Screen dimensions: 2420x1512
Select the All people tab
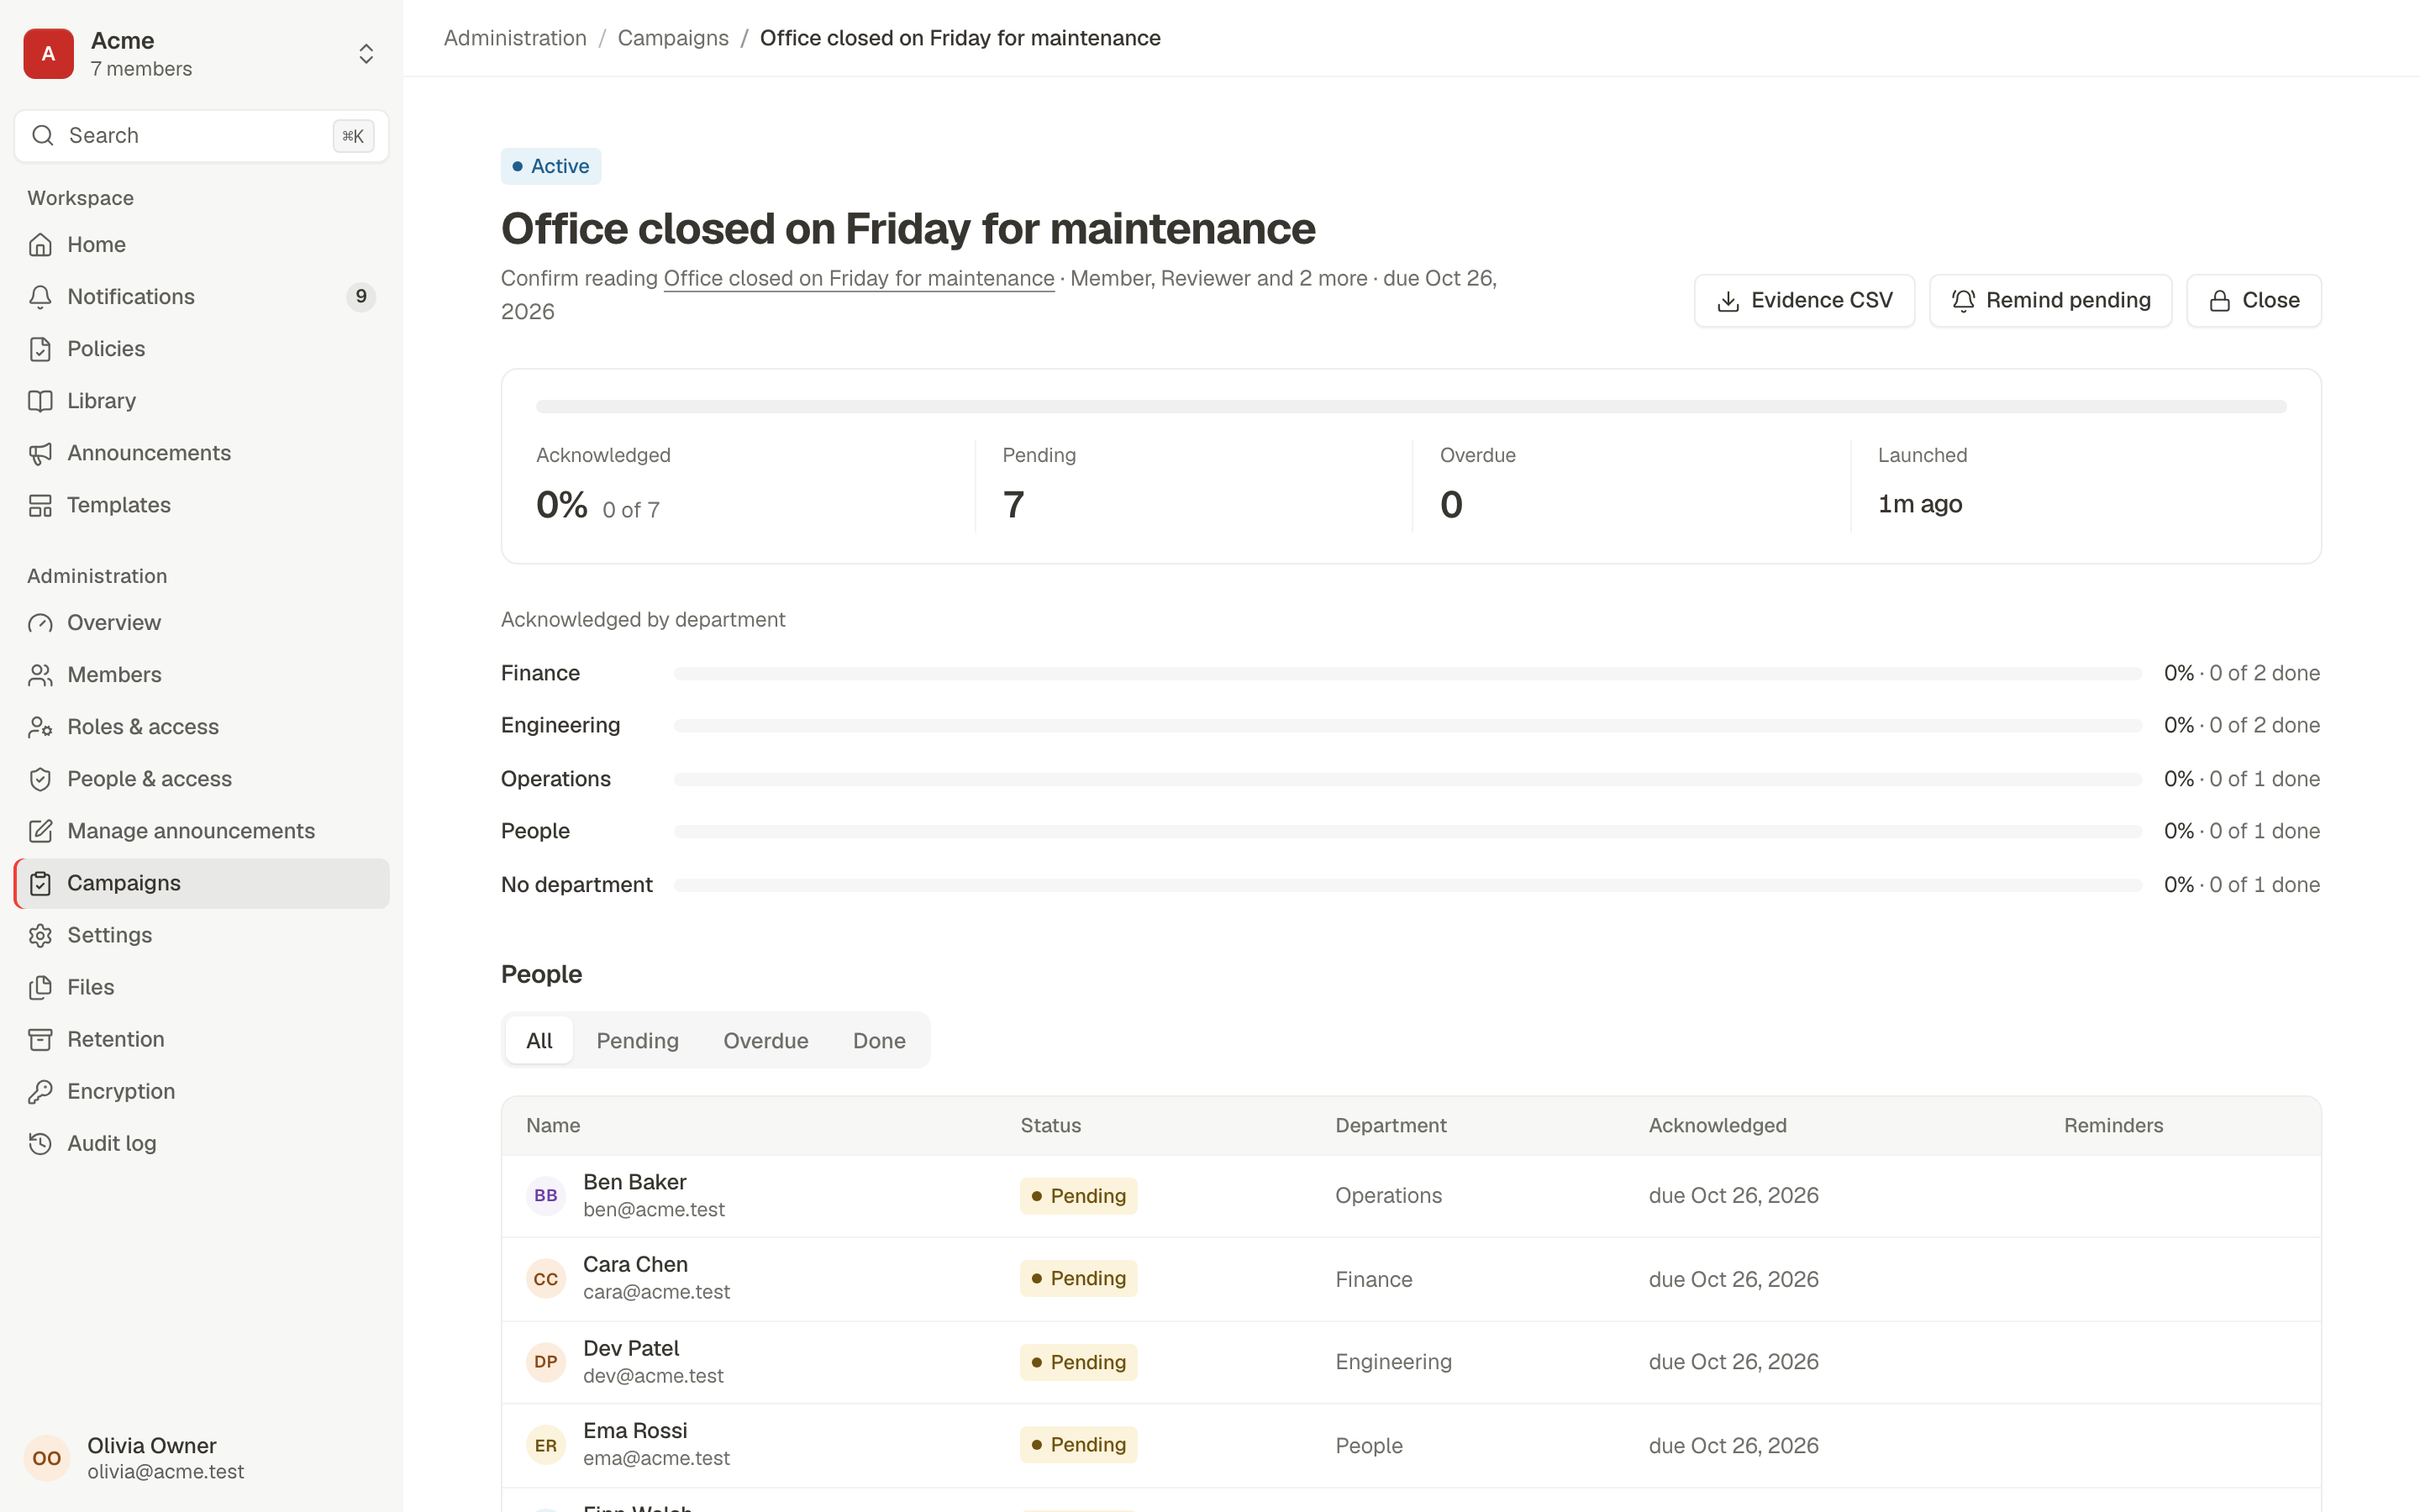click(x=539, y=1040)
